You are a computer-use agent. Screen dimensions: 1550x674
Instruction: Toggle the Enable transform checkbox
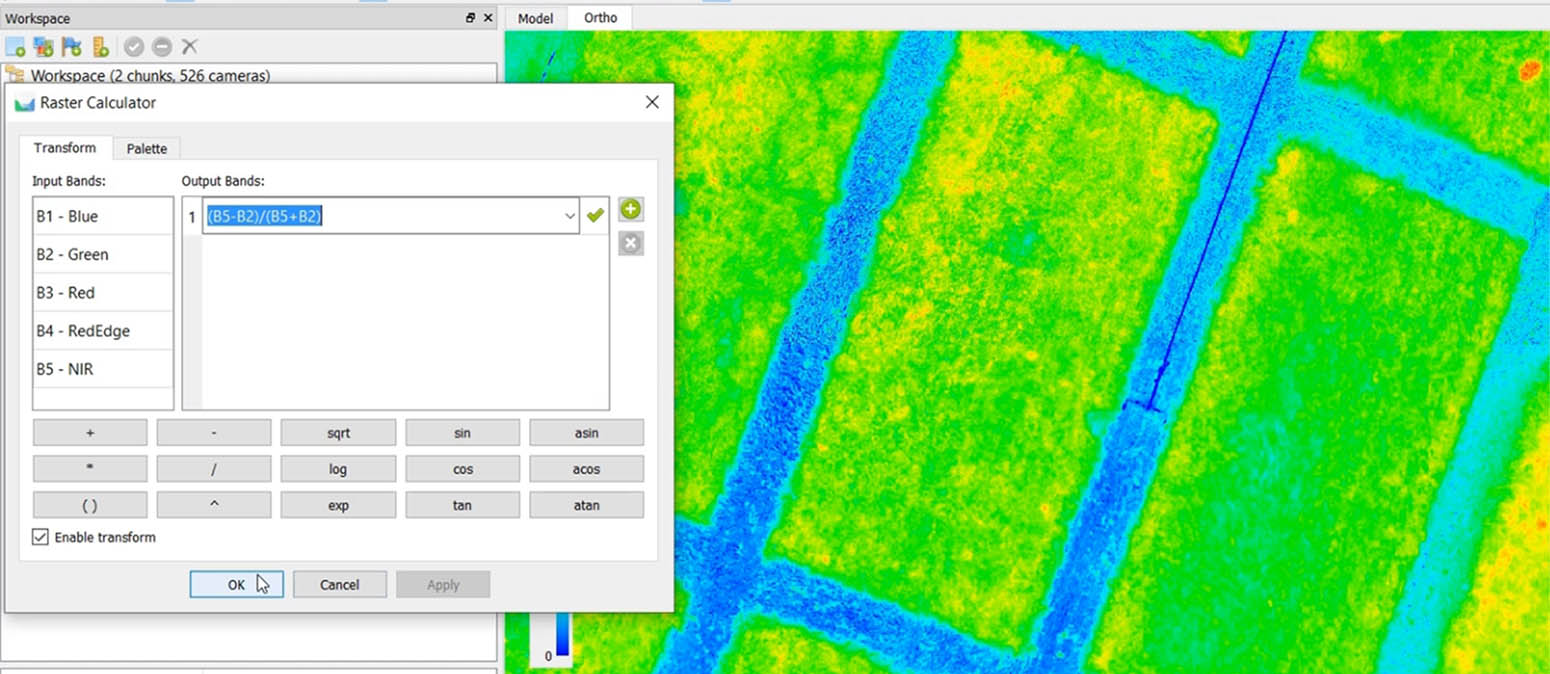click(x=40, y=537)
